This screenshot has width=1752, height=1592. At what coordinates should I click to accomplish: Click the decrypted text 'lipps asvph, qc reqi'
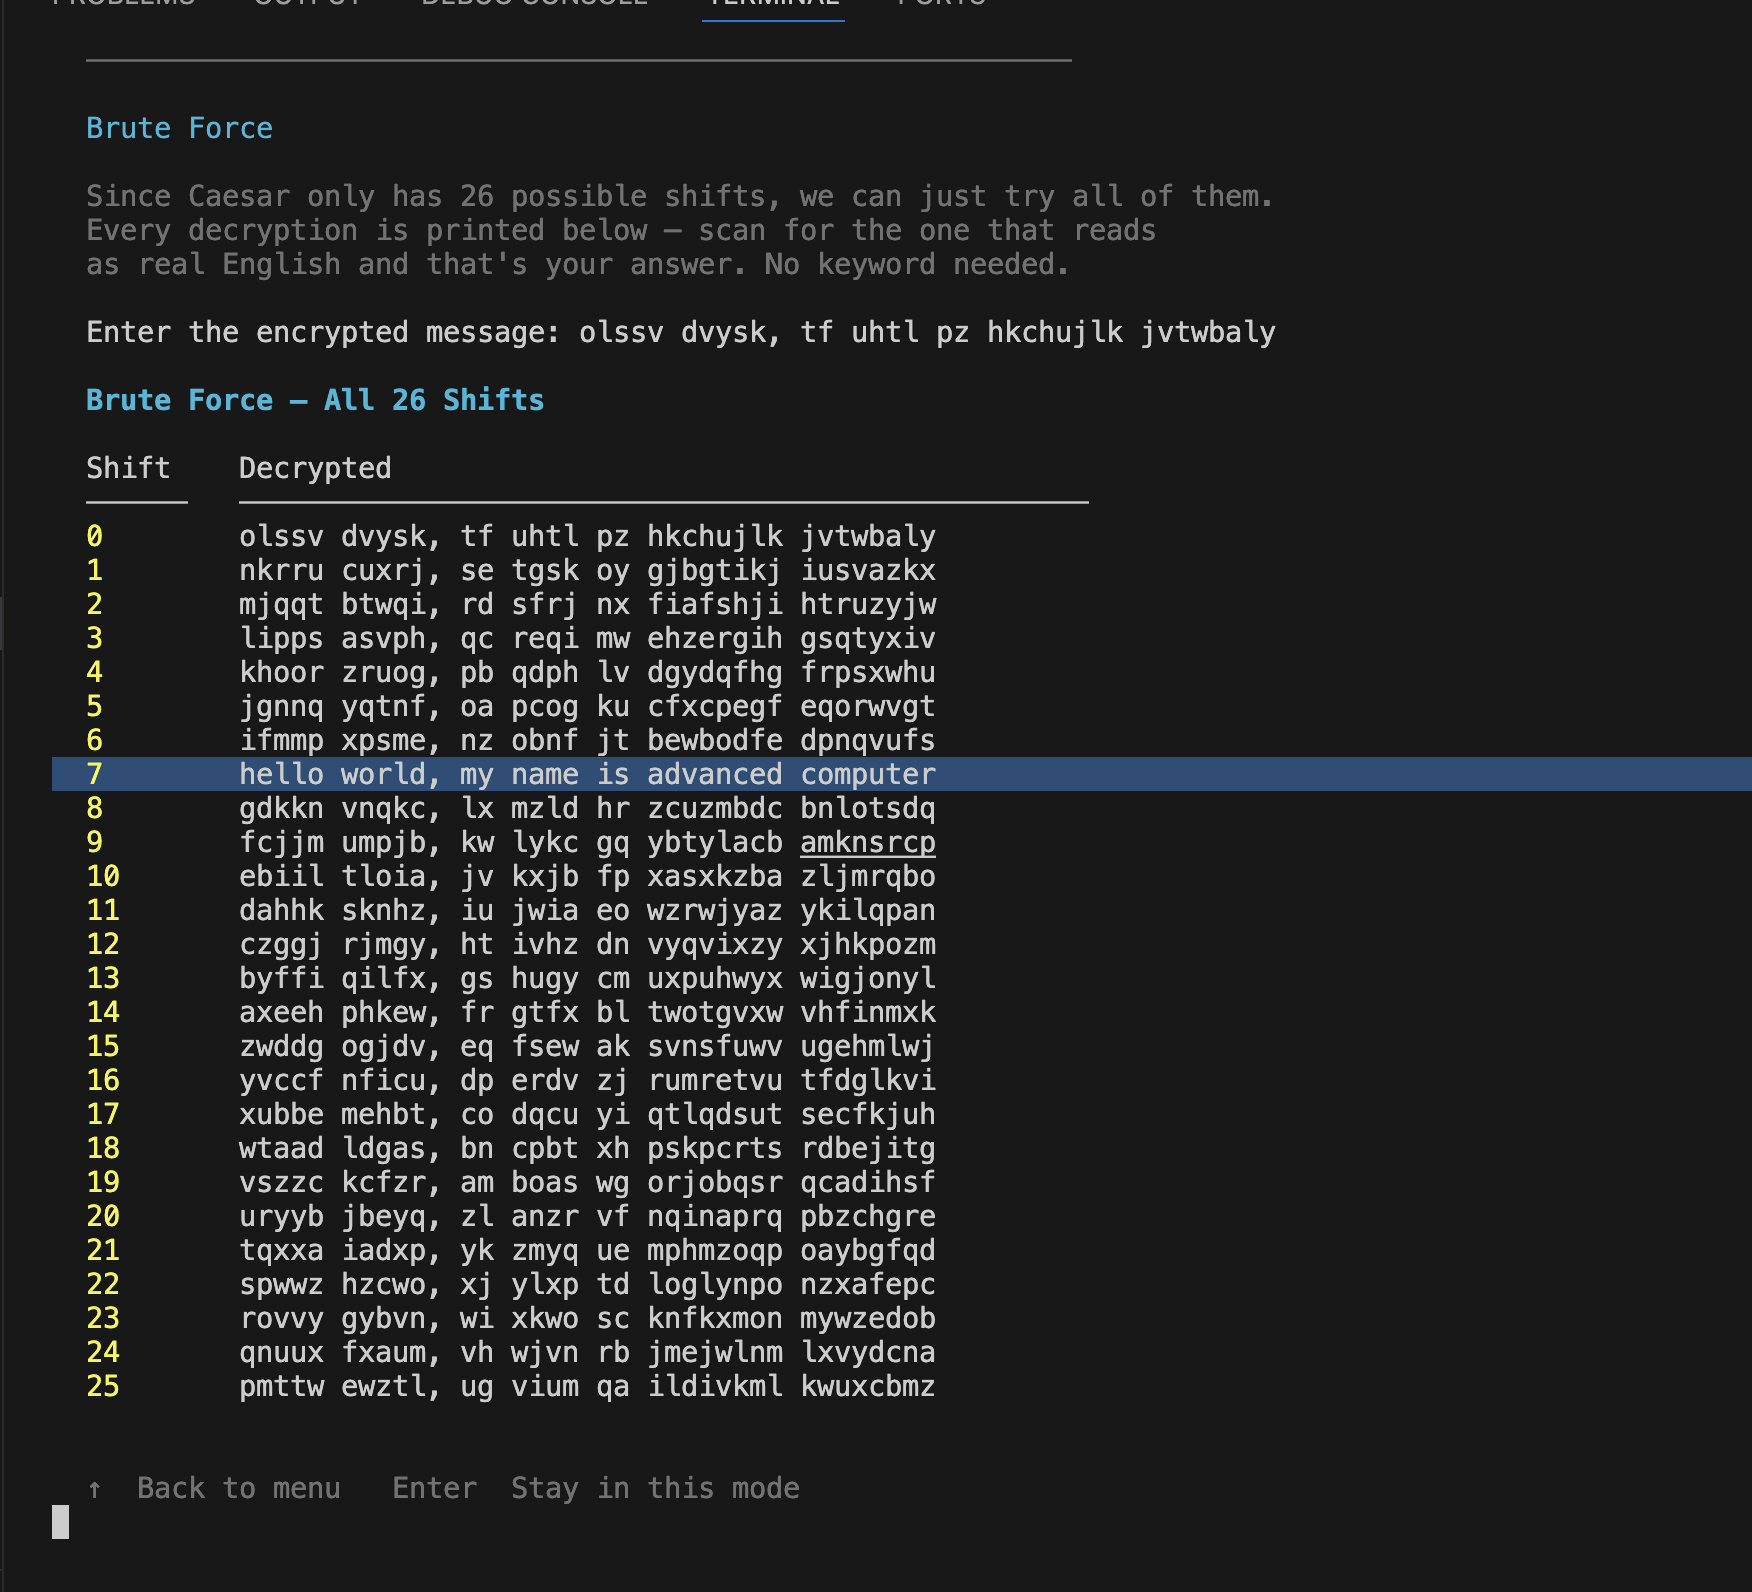(x=409, y=638)
